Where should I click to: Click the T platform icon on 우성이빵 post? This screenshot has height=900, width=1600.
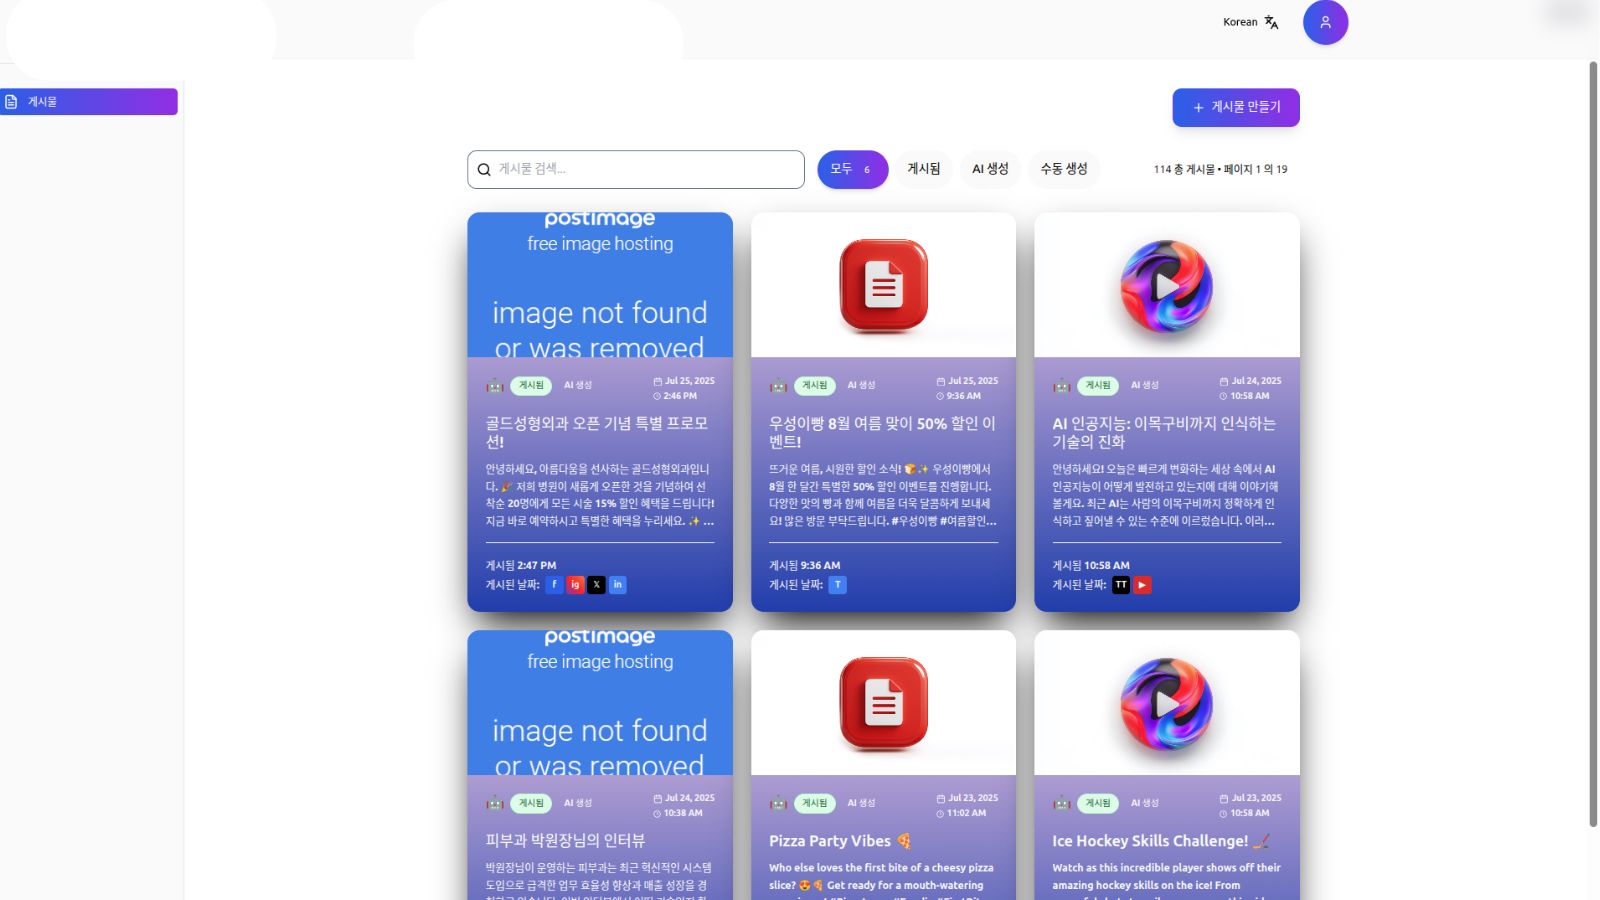[838, 585]
